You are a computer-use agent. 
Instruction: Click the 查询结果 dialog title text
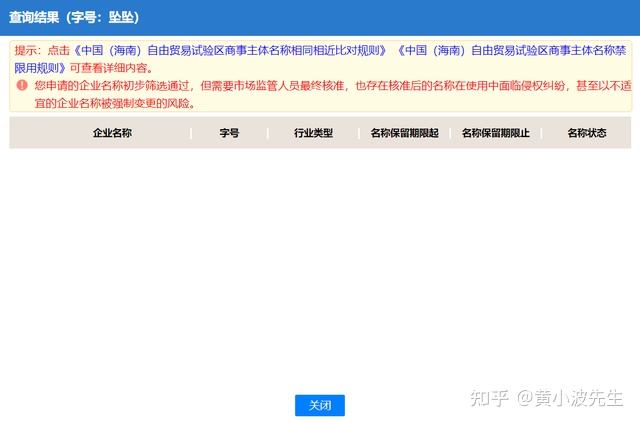click(40, 17)
